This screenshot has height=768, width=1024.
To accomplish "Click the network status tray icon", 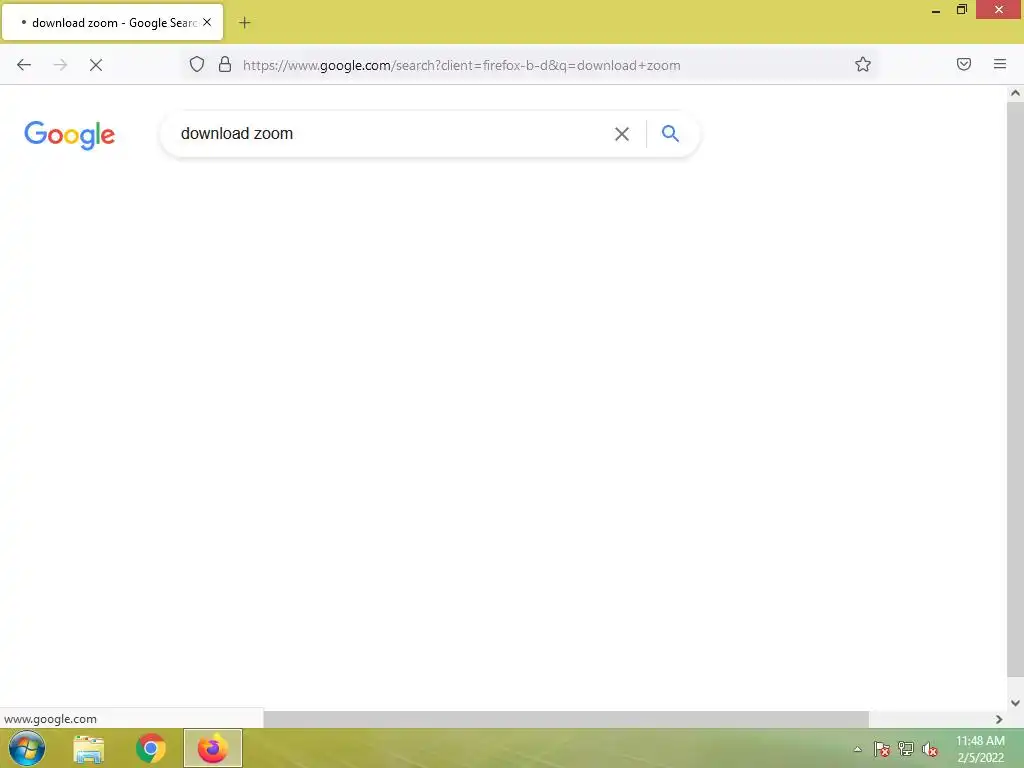I will coord(906,749).
